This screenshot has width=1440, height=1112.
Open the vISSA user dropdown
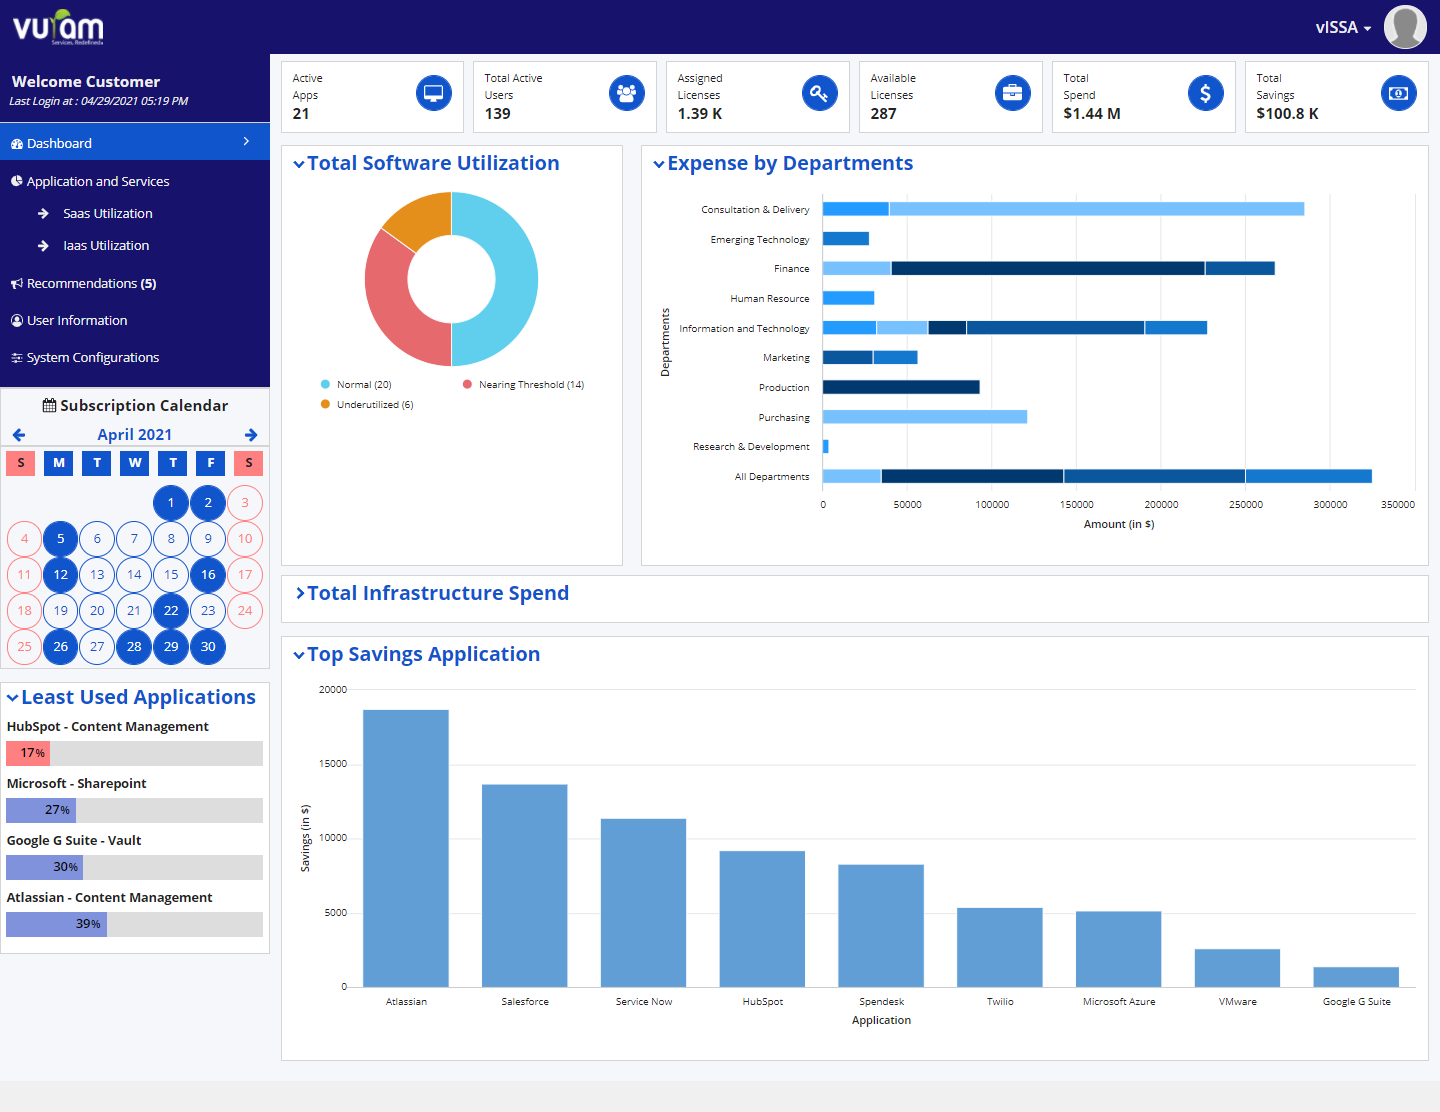click(x=1343, y=28)
